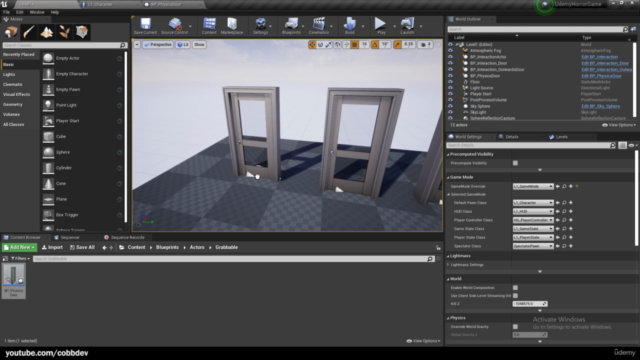
Task: Open the Content browser toolbar icon
Action: coord(209,26)
